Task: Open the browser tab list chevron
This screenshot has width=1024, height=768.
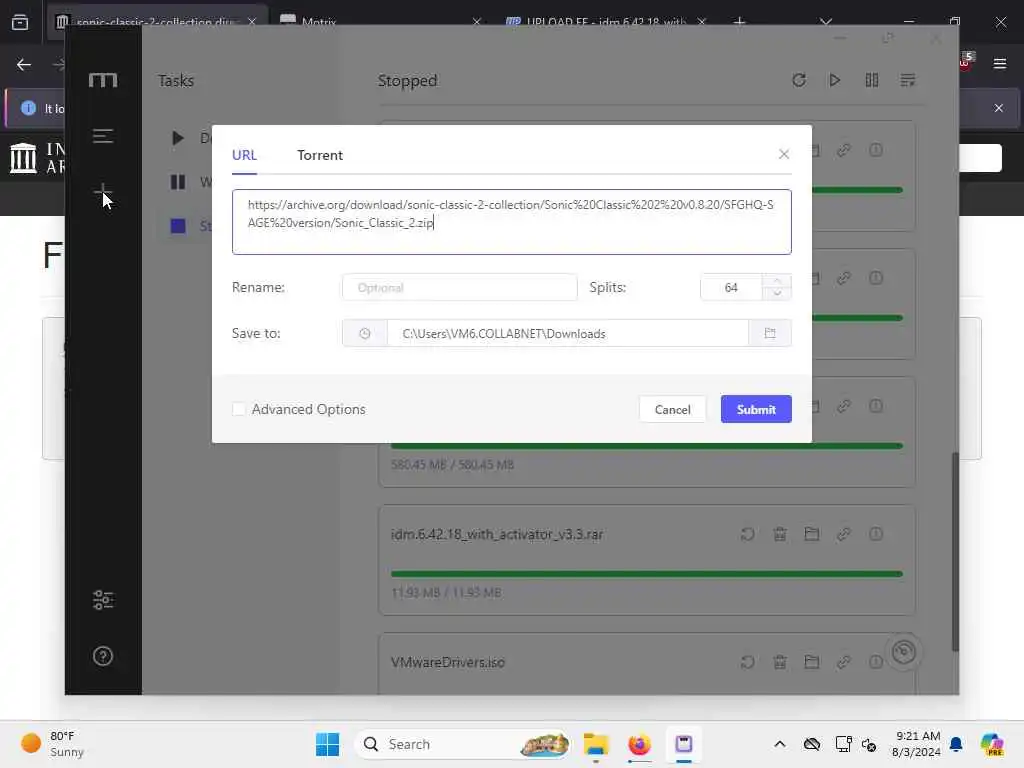Action: click(825, 22)
